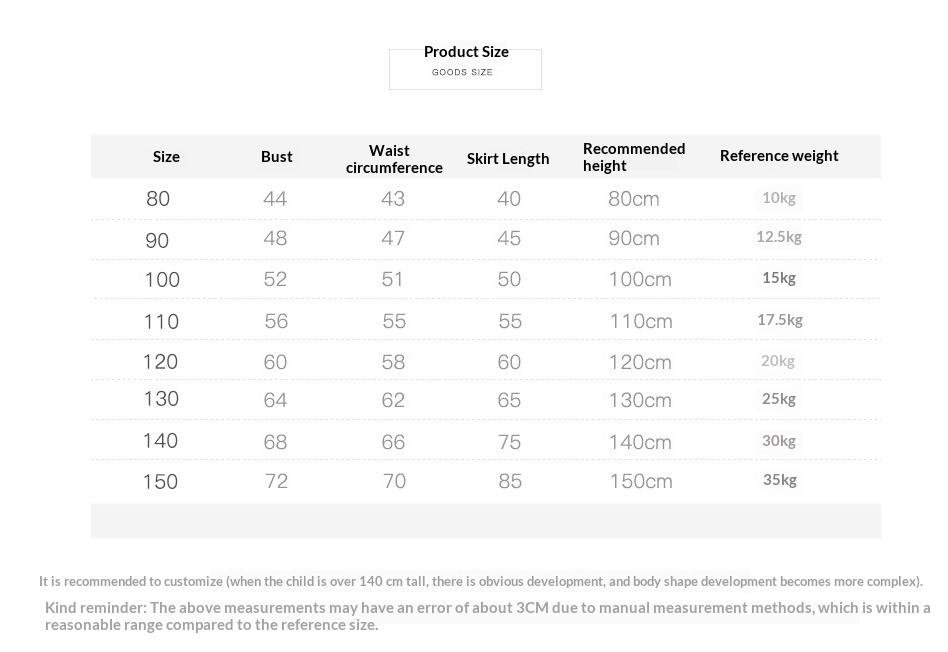Screen dimensions: 948x652
Task: Click the "Kind reminder" measurement error note
Action: pyautogui.click(x=487, y=616)
